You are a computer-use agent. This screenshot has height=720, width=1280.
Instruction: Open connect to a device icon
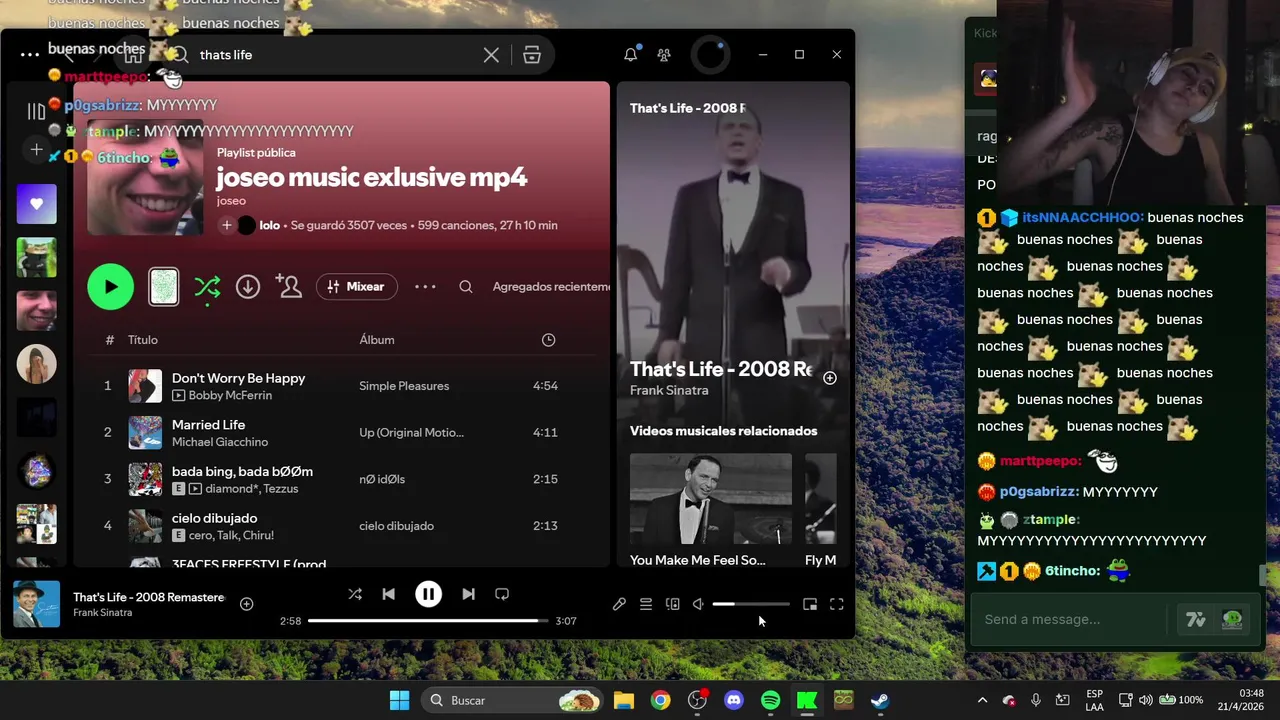coord(673,604)
